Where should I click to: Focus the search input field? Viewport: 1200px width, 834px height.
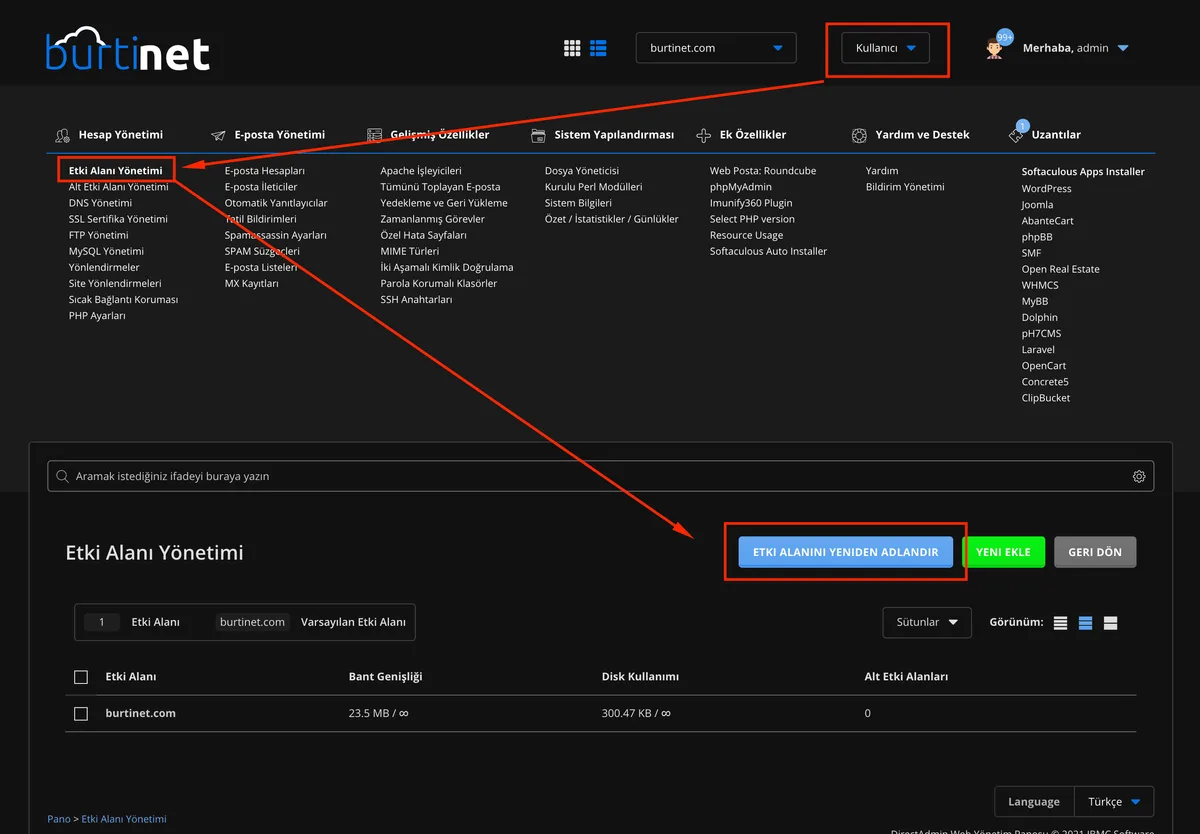pos(600,477)
